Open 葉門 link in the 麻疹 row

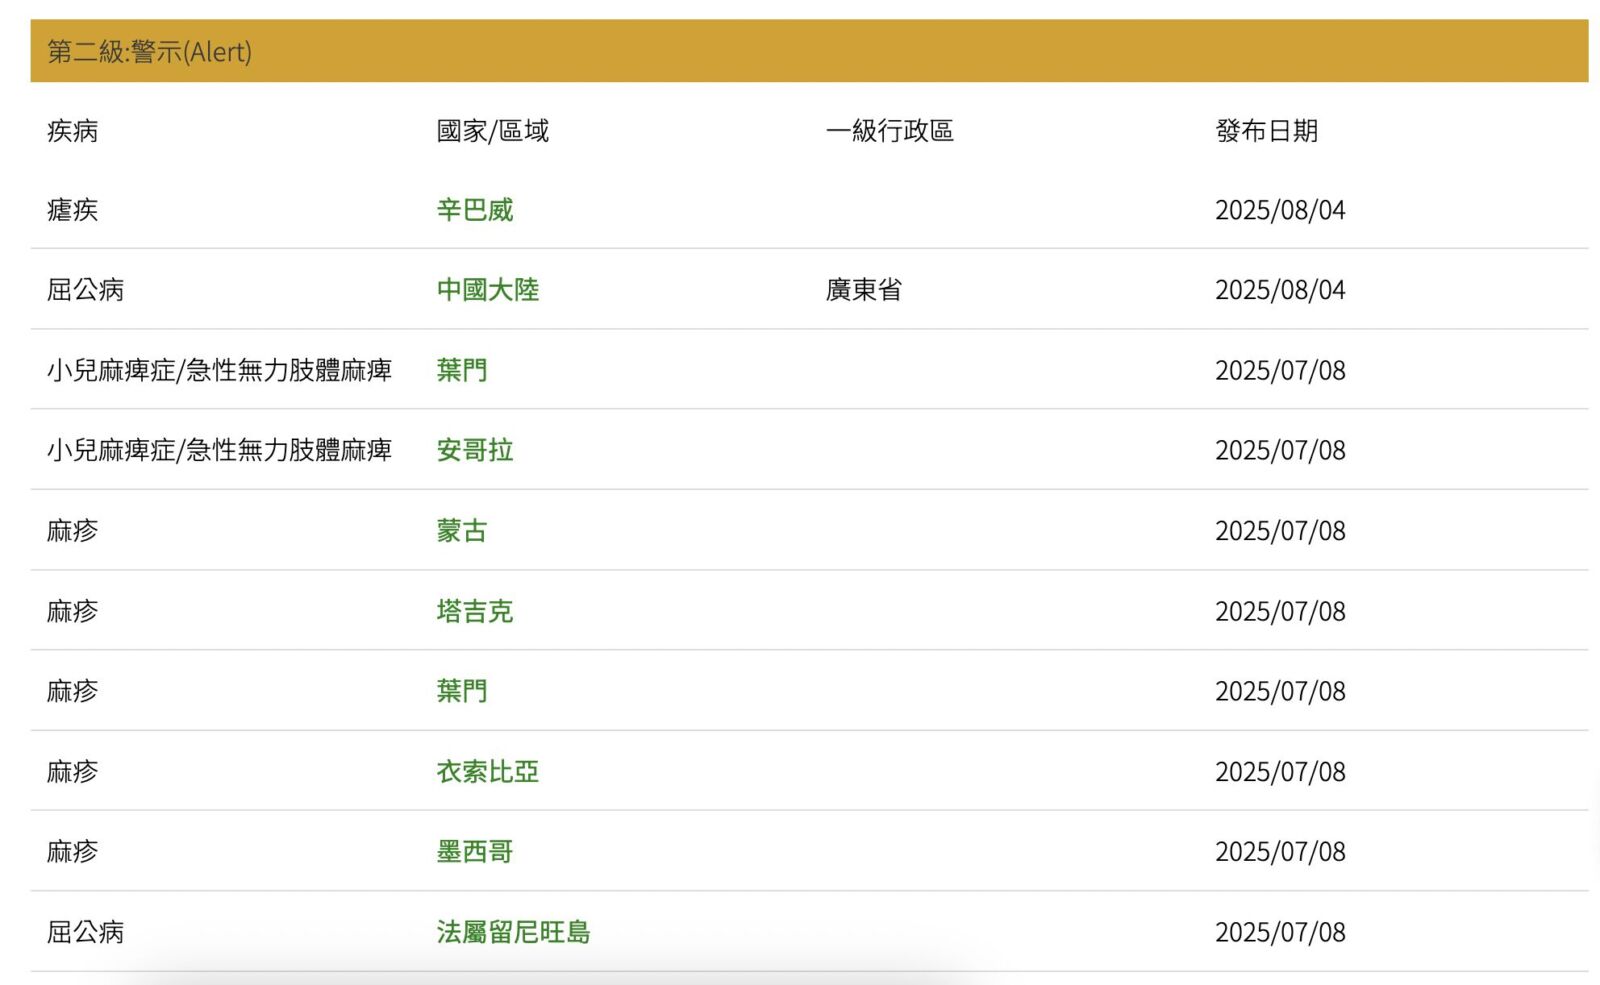461,691
